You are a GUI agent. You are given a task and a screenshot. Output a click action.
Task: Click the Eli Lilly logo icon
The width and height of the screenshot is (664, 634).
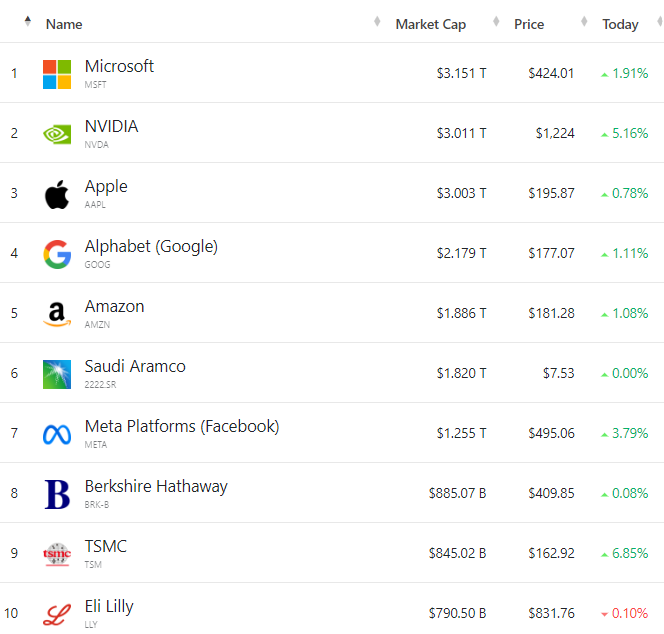tap(57, 613)
